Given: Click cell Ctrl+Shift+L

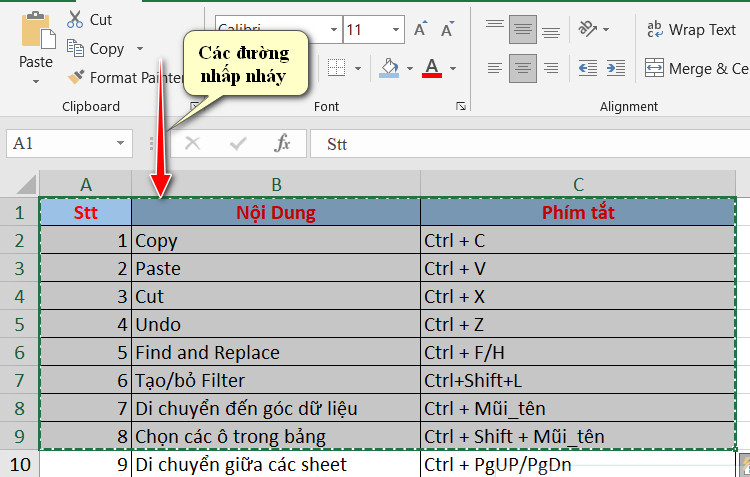Looking at the screenshot, I should pos(578,380).
